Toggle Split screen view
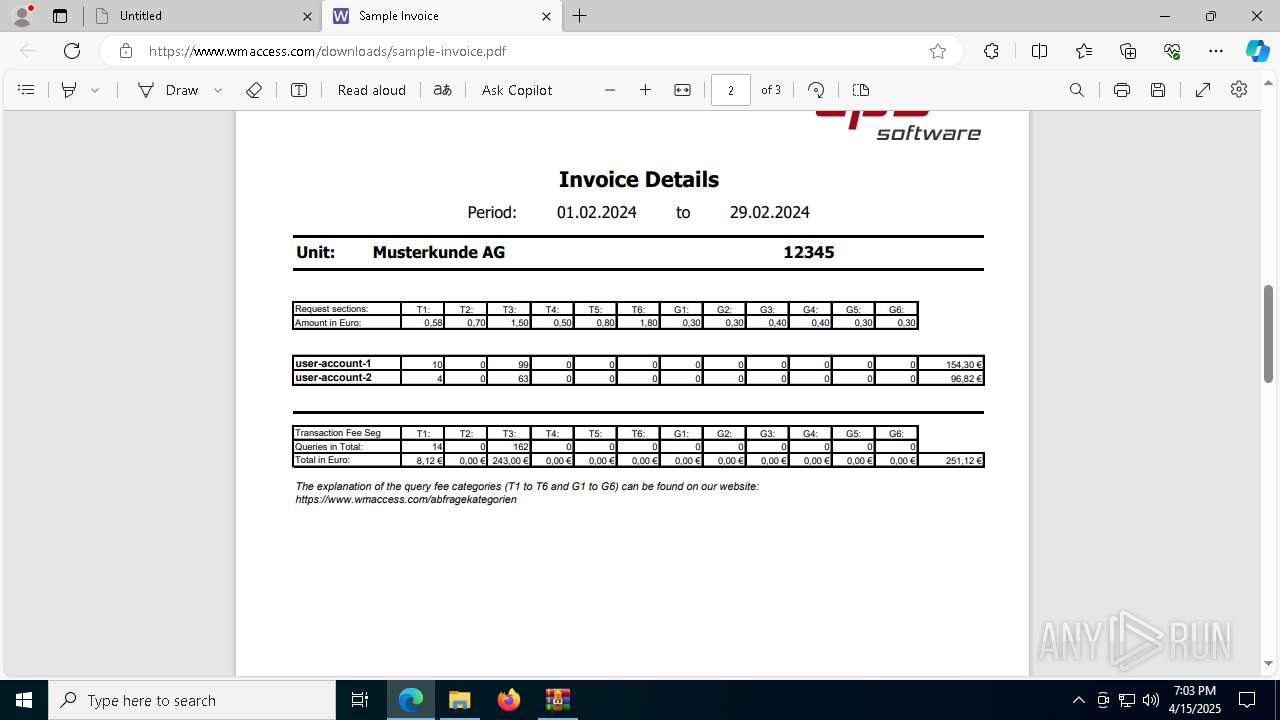 [x=1039, y=51]
